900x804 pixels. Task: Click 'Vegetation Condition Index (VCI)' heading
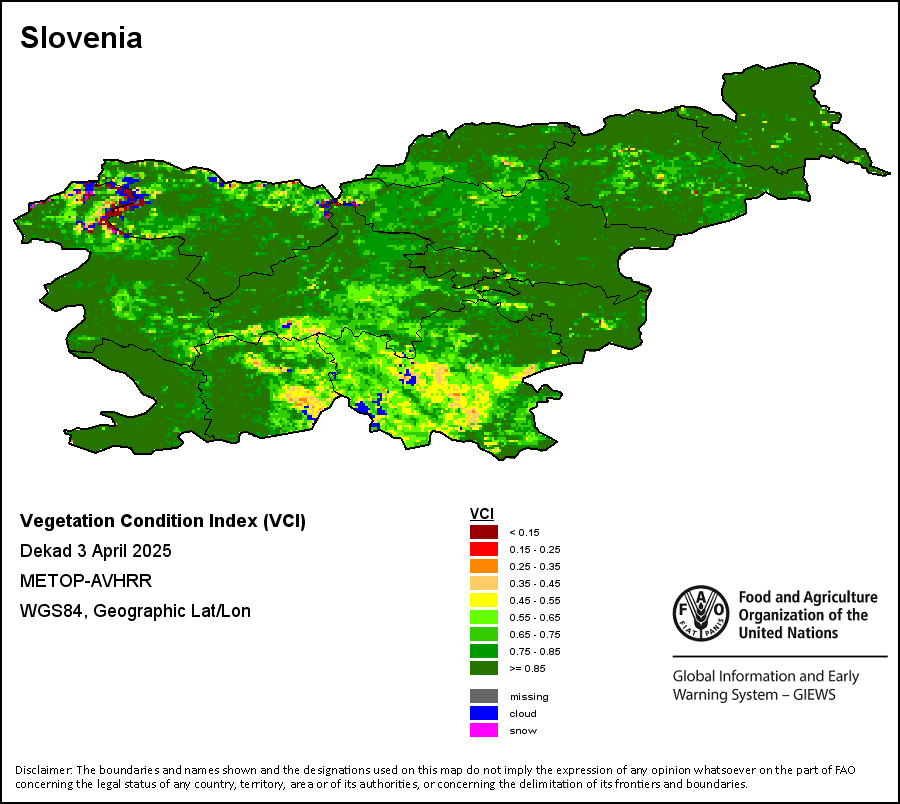pos(163,521)
